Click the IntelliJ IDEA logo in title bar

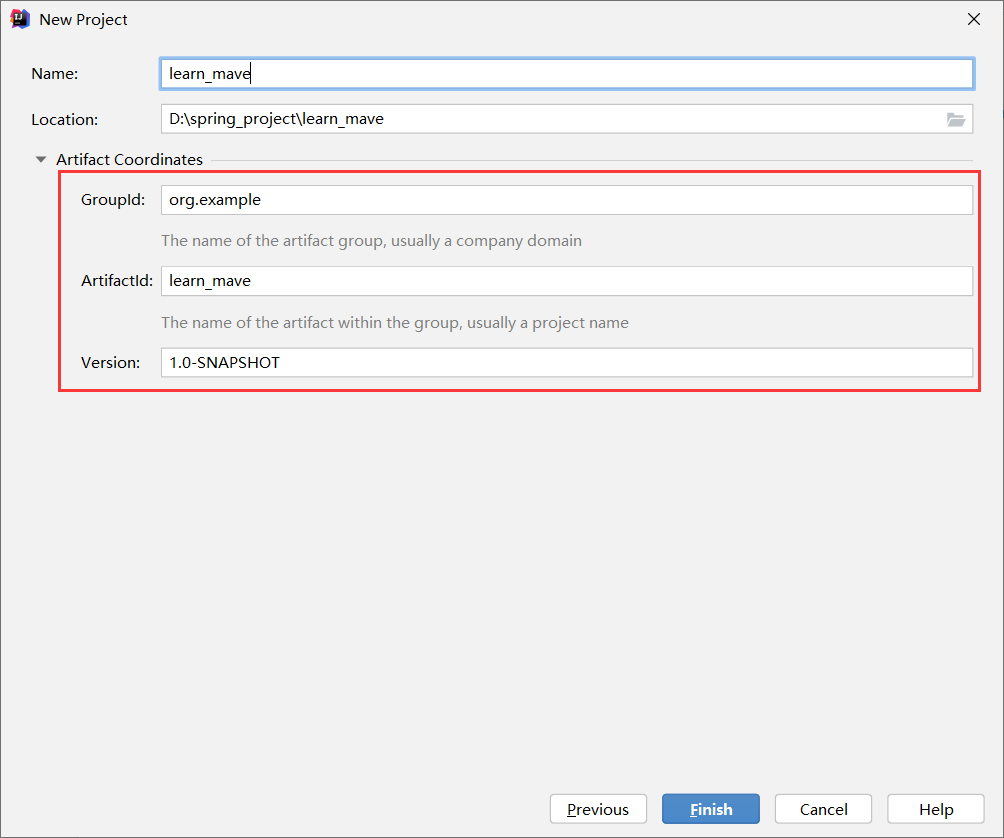[x=20, y=19]
